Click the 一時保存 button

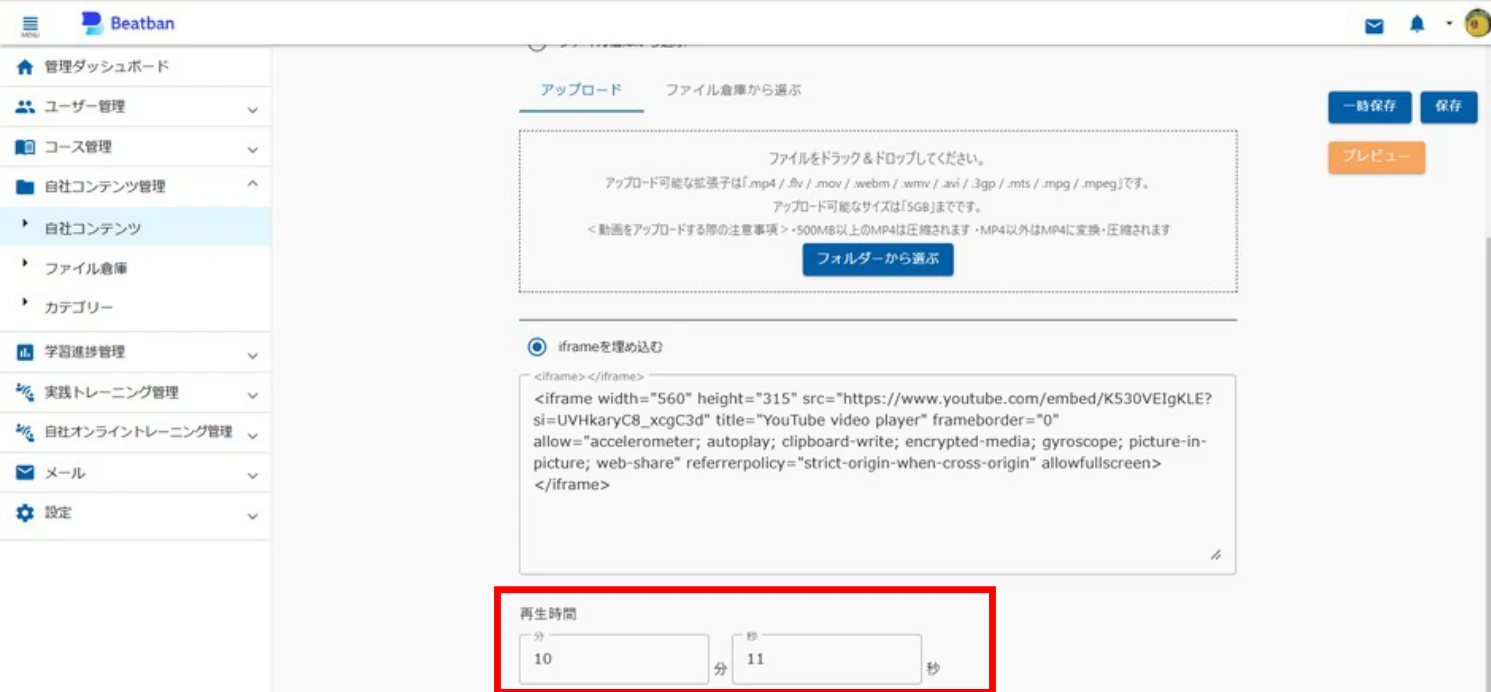pos(1369,106)
